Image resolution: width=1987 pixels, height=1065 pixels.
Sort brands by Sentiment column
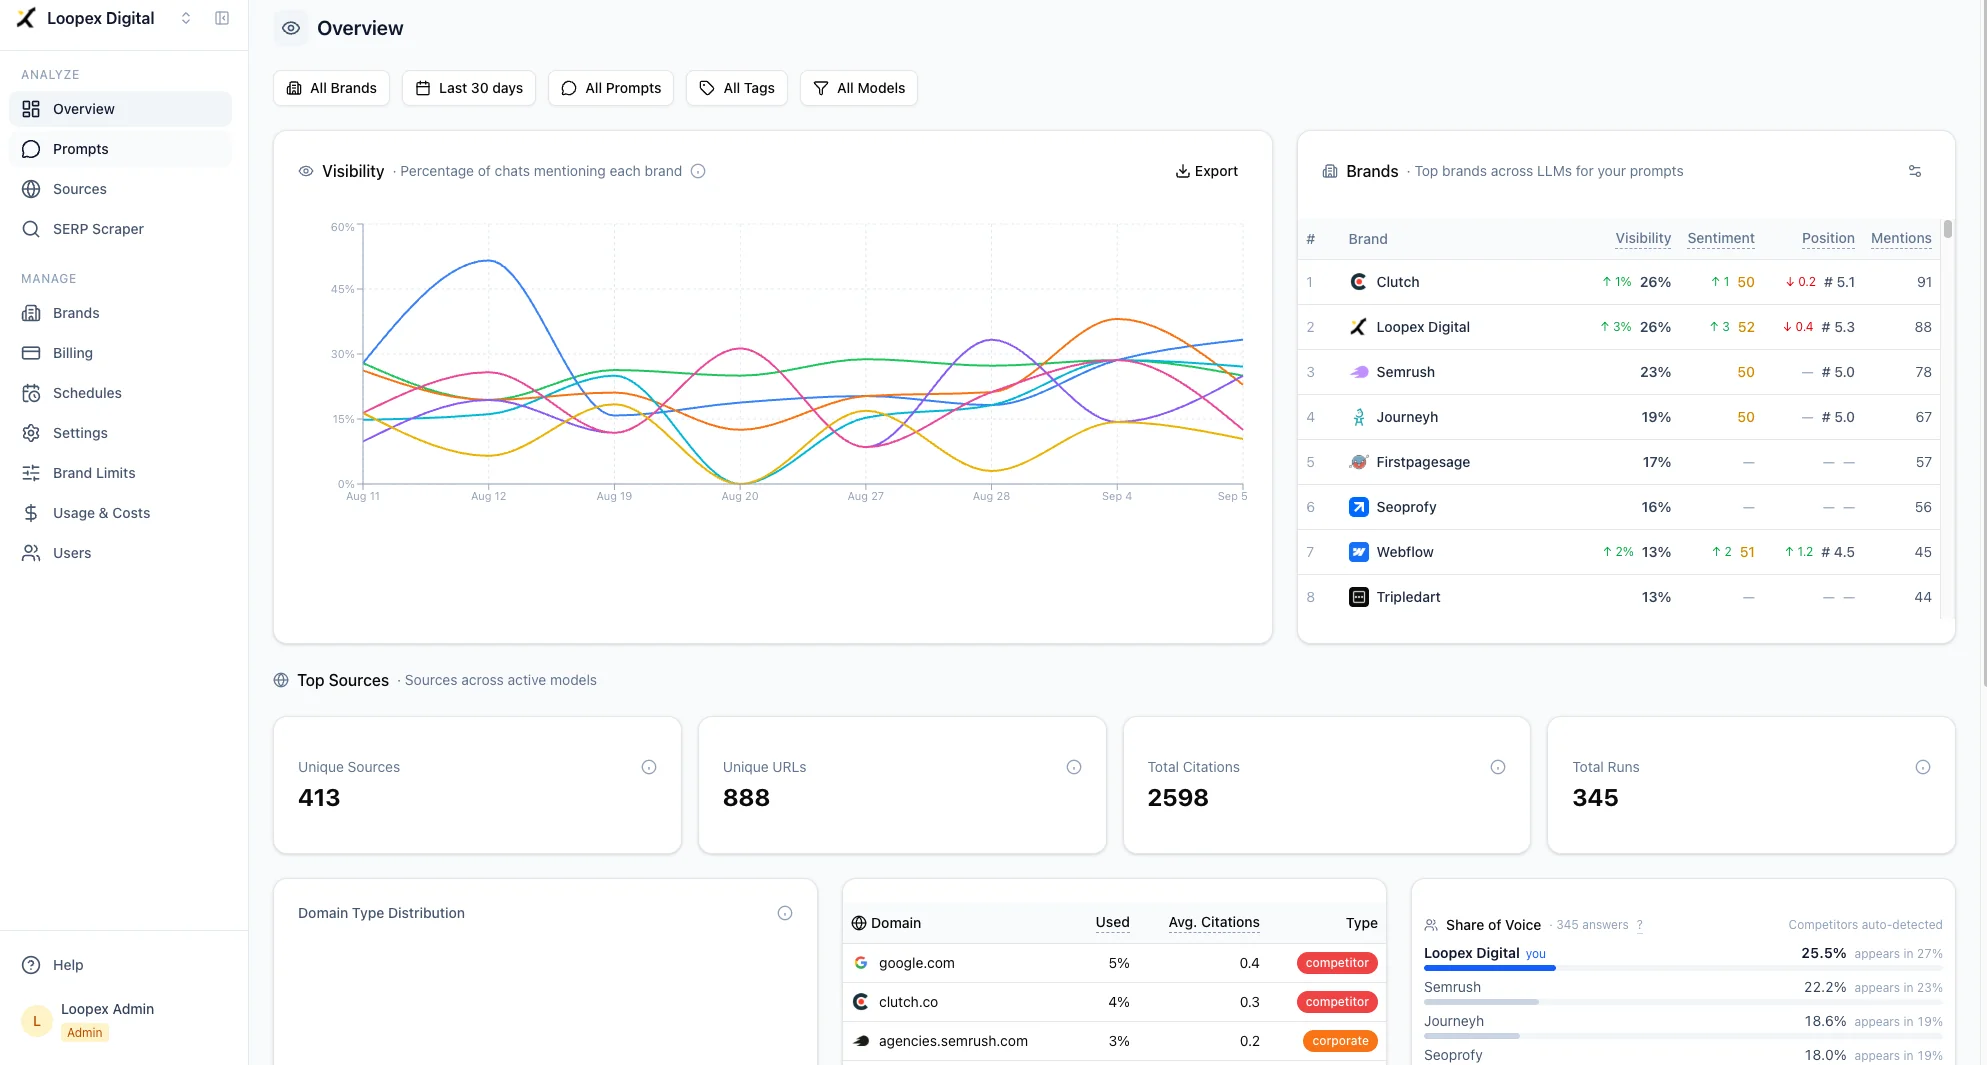(x=1720, y=238)
